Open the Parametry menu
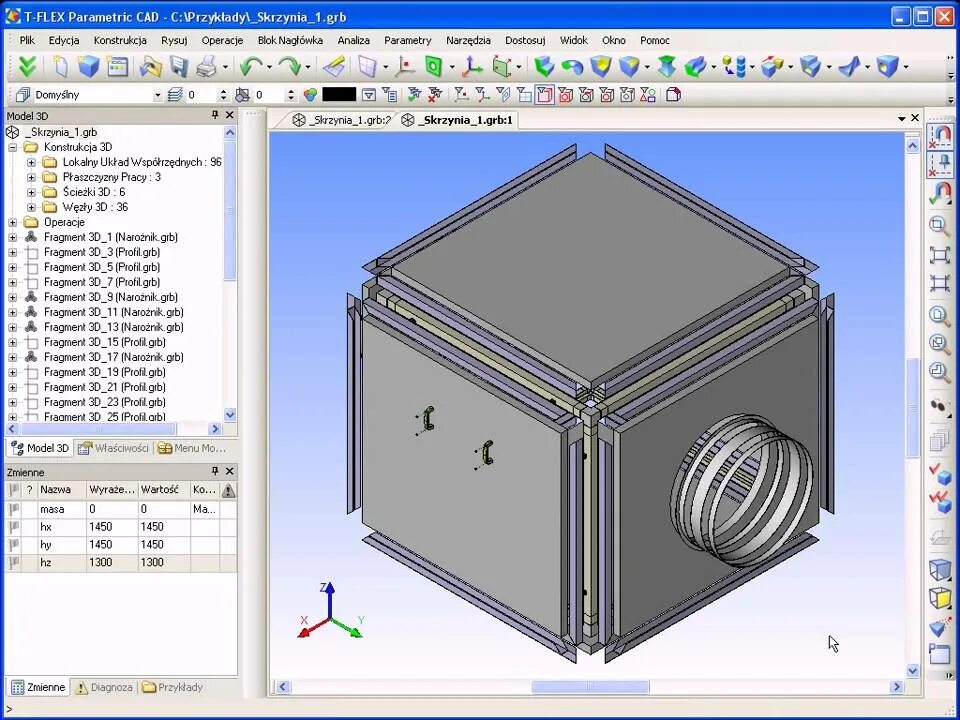 407,40
